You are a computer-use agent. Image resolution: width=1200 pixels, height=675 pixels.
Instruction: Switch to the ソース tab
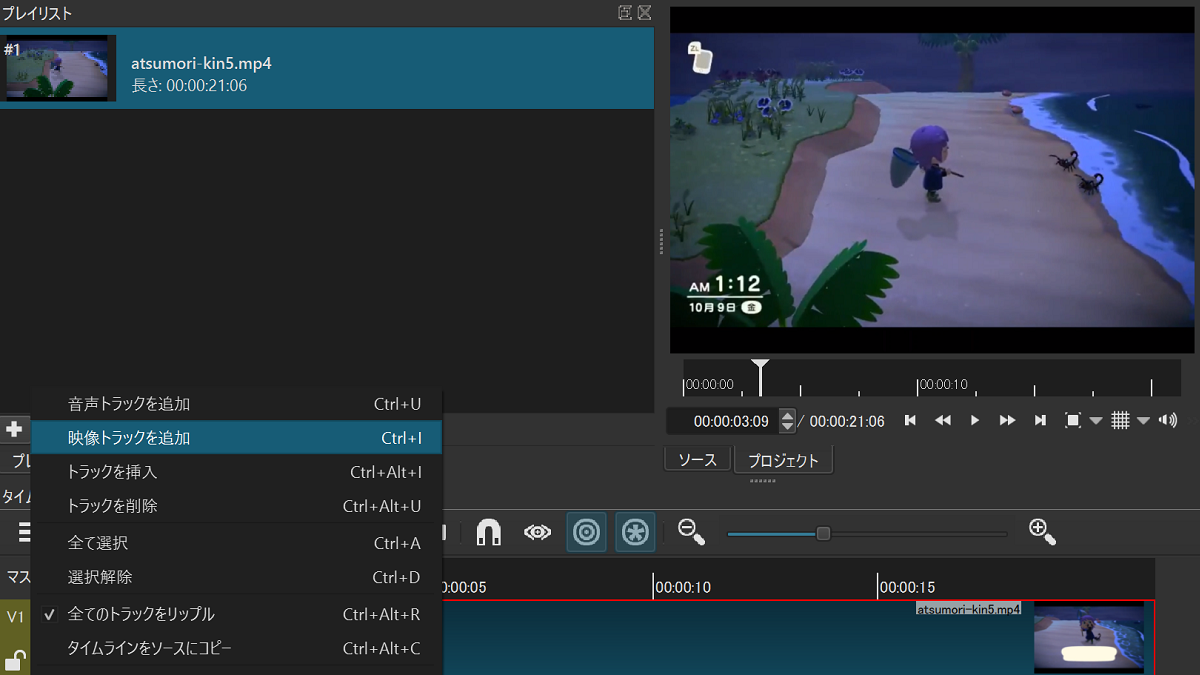(x=697, y=460)
